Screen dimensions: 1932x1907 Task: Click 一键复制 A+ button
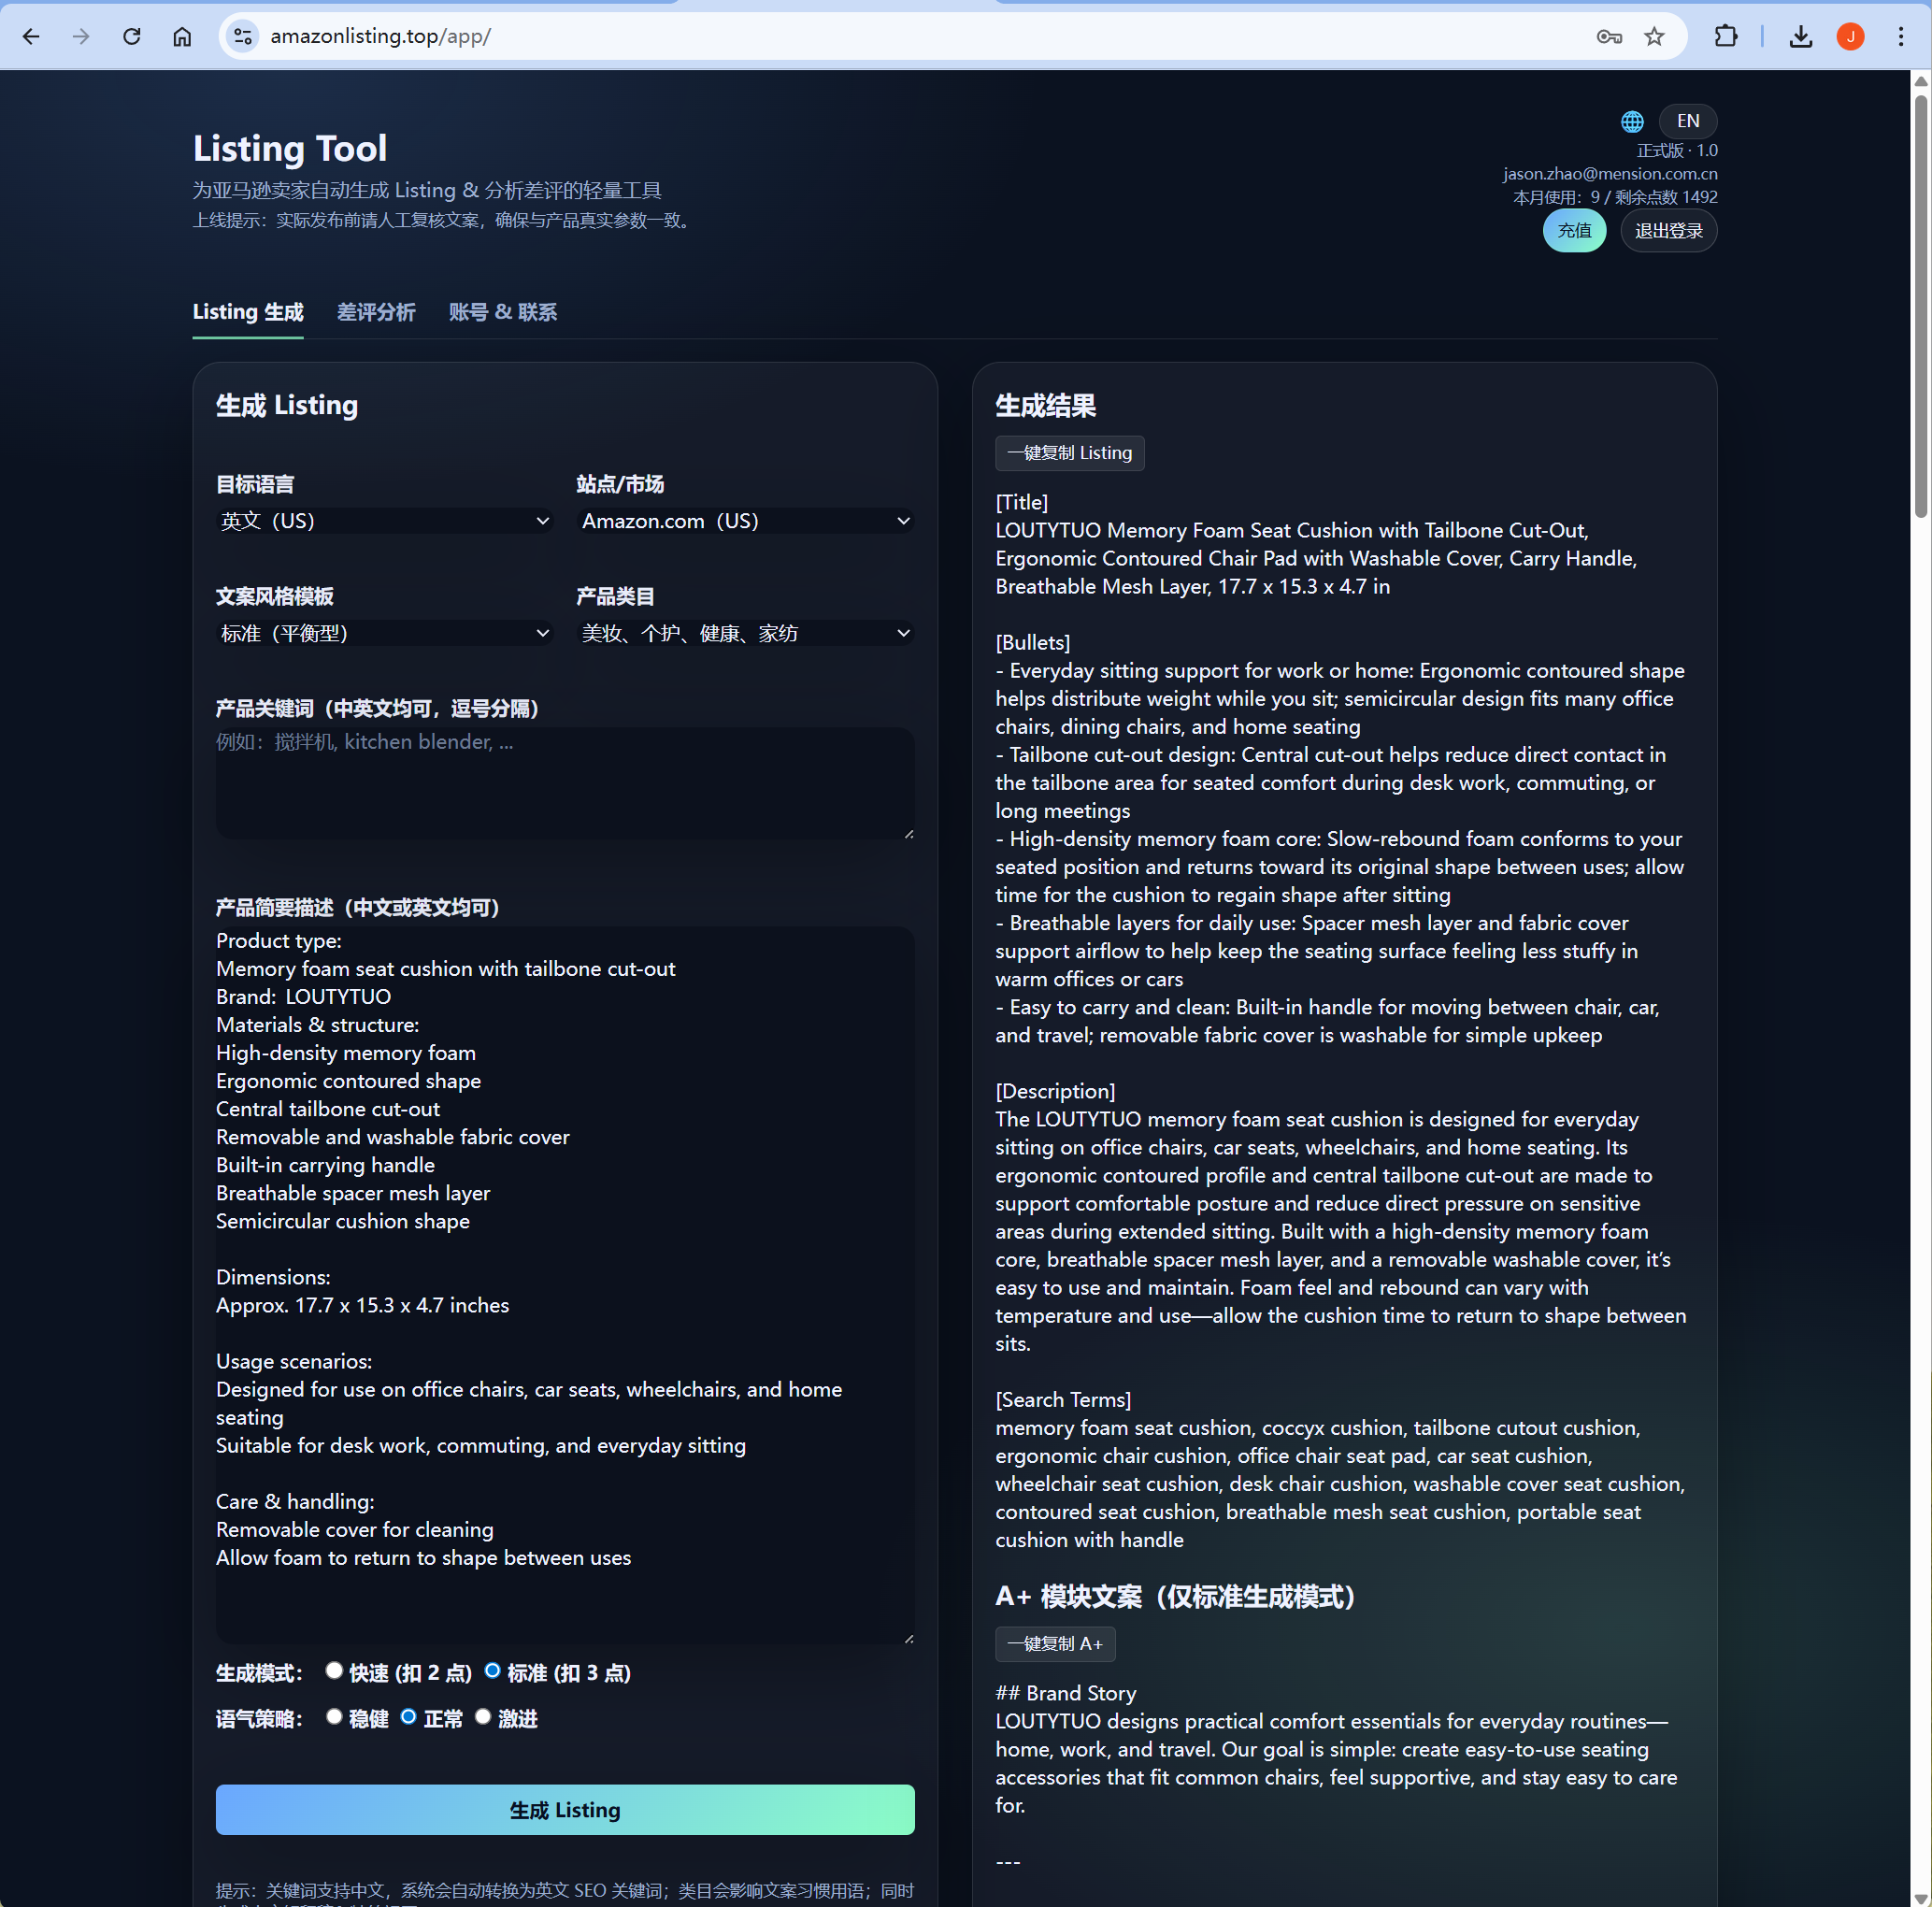pyautogui.click(x=1055, y=1644)
